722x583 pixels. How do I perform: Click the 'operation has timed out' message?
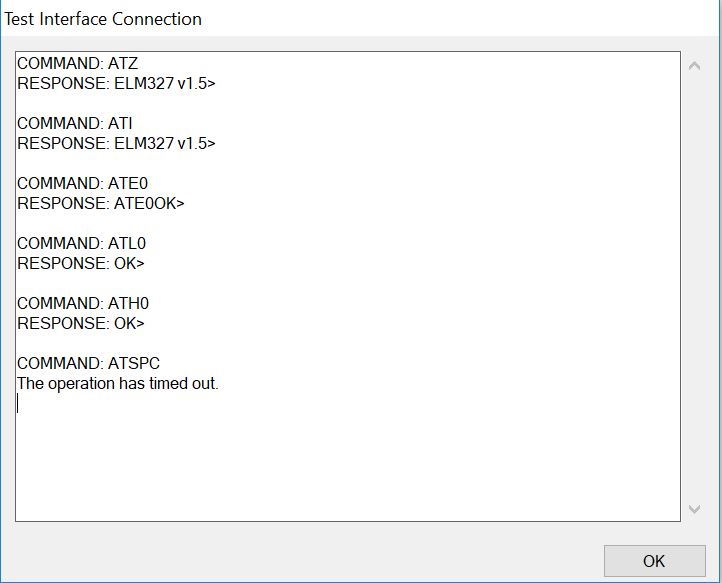click(x=118, y=384)
